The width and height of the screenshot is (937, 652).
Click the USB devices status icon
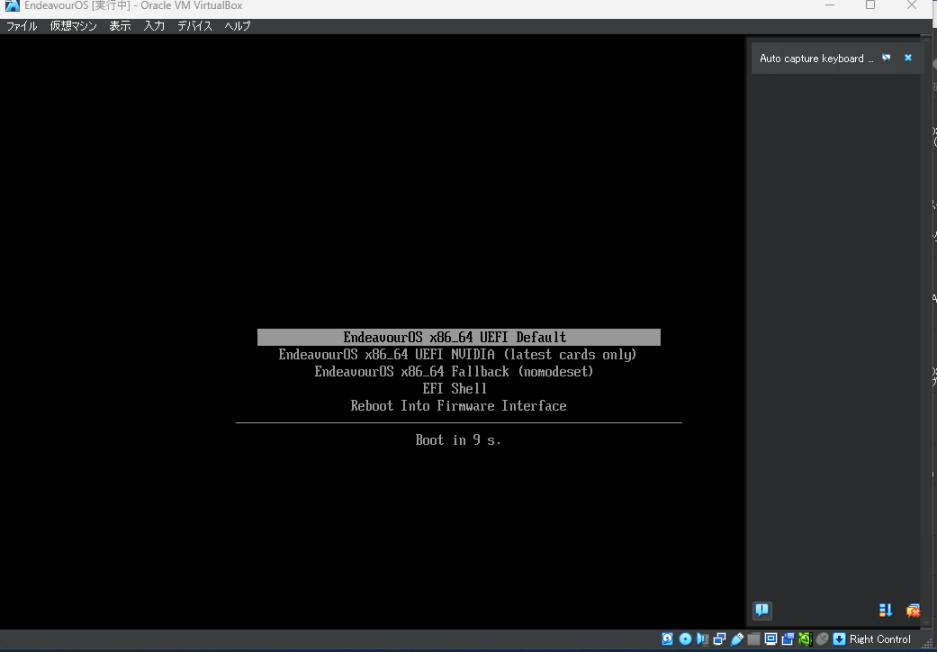click(737, 639)
